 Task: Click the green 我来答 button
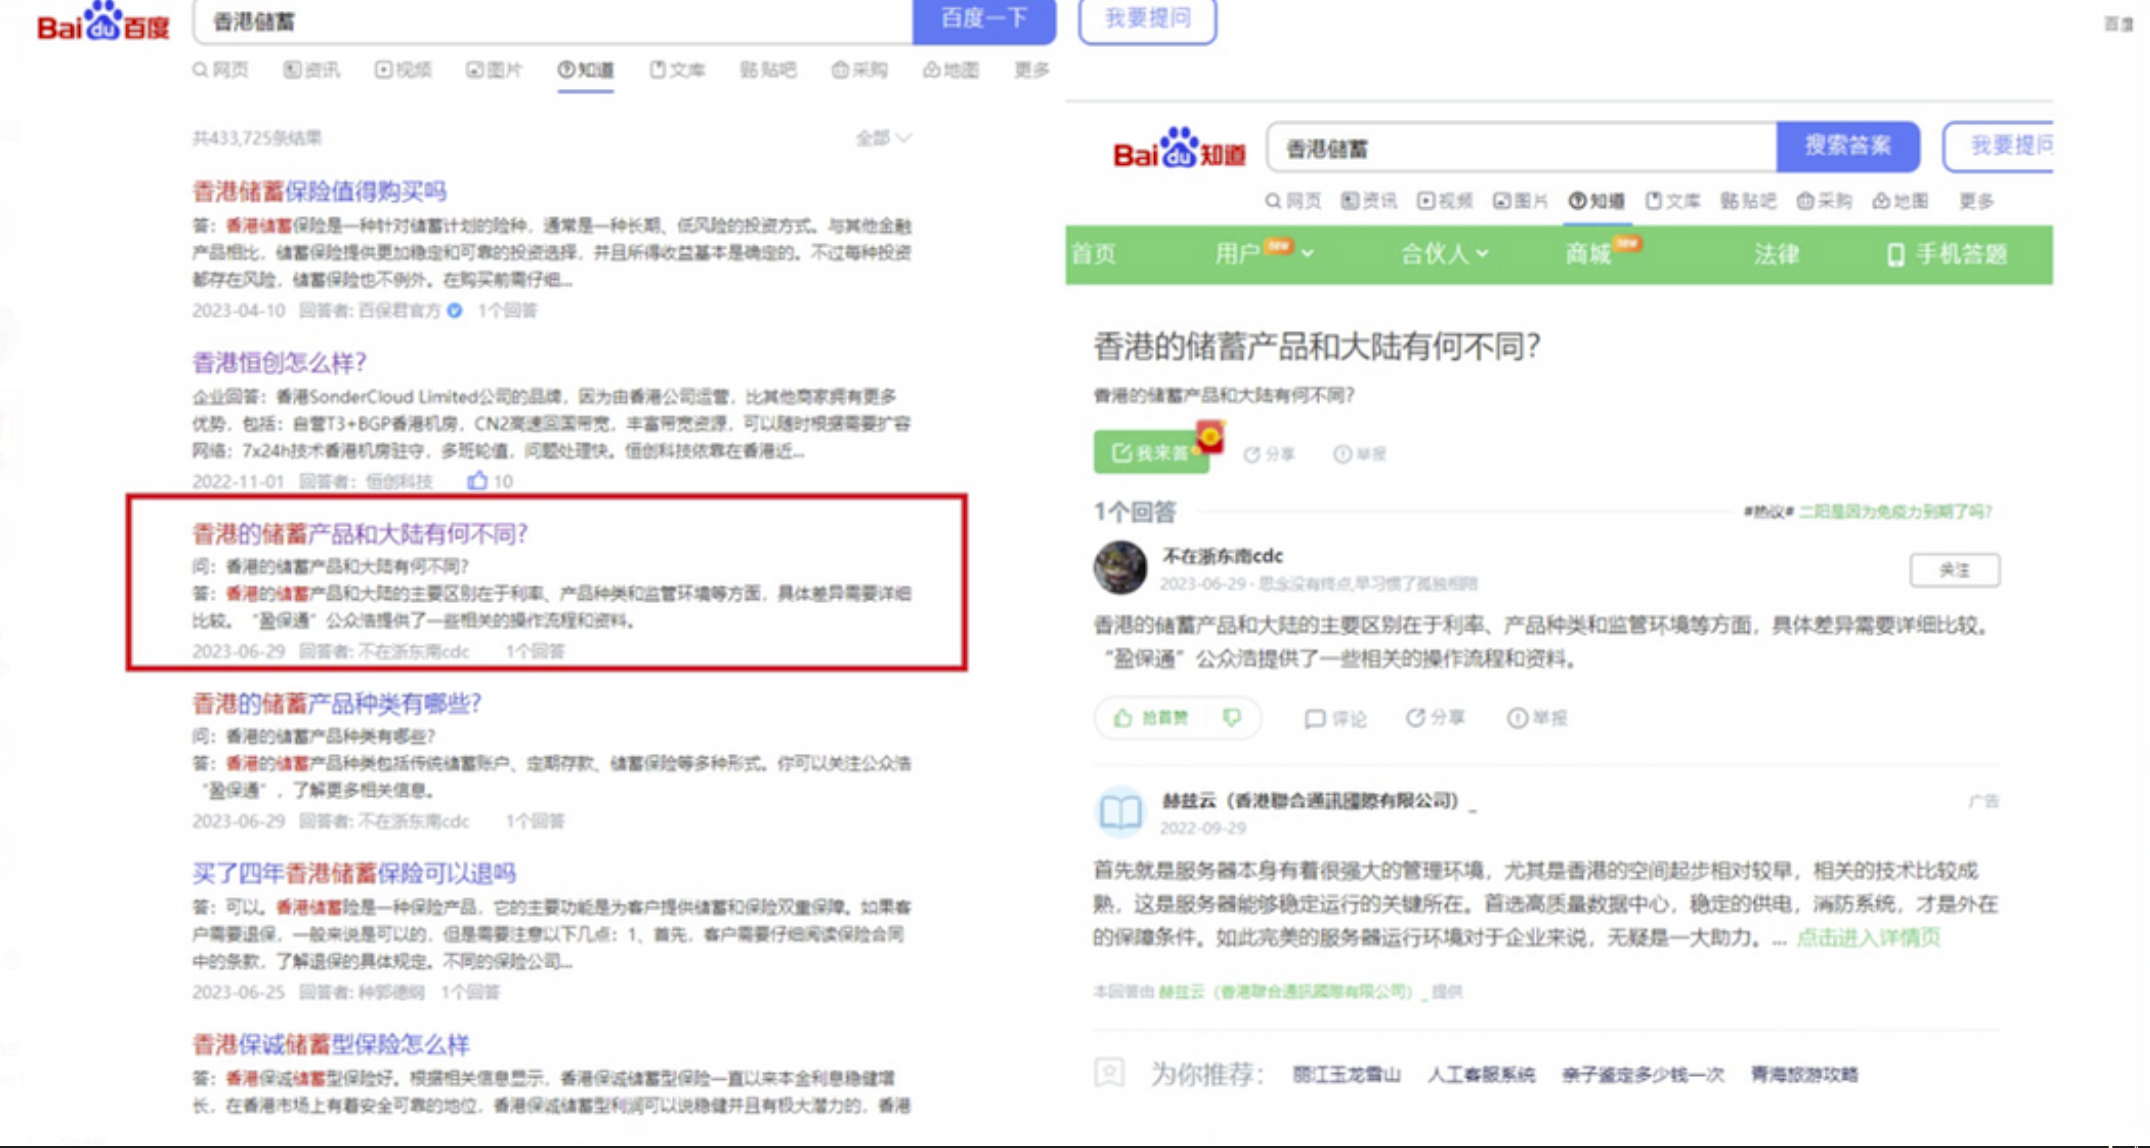[x=1151, y=453]
